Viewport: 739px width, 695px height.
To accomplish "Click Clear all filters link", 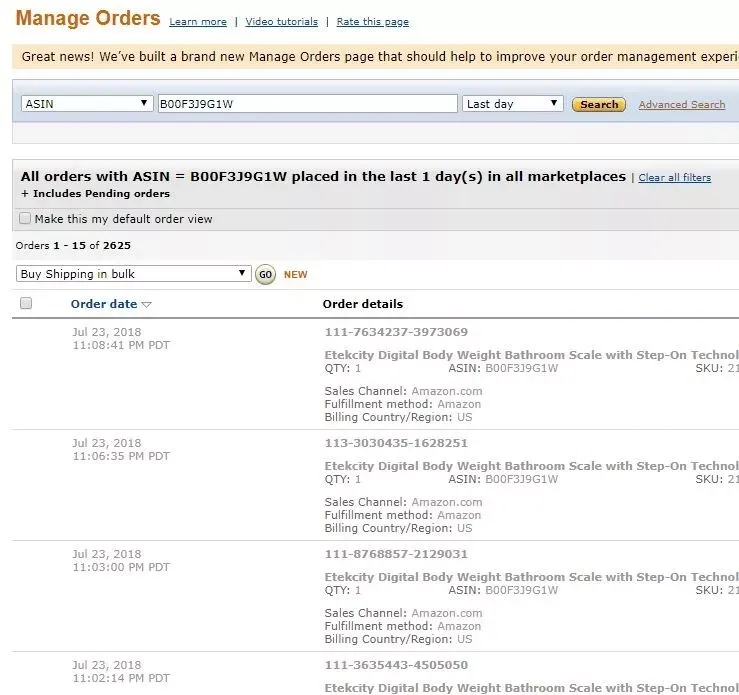I will coord(674,178).
